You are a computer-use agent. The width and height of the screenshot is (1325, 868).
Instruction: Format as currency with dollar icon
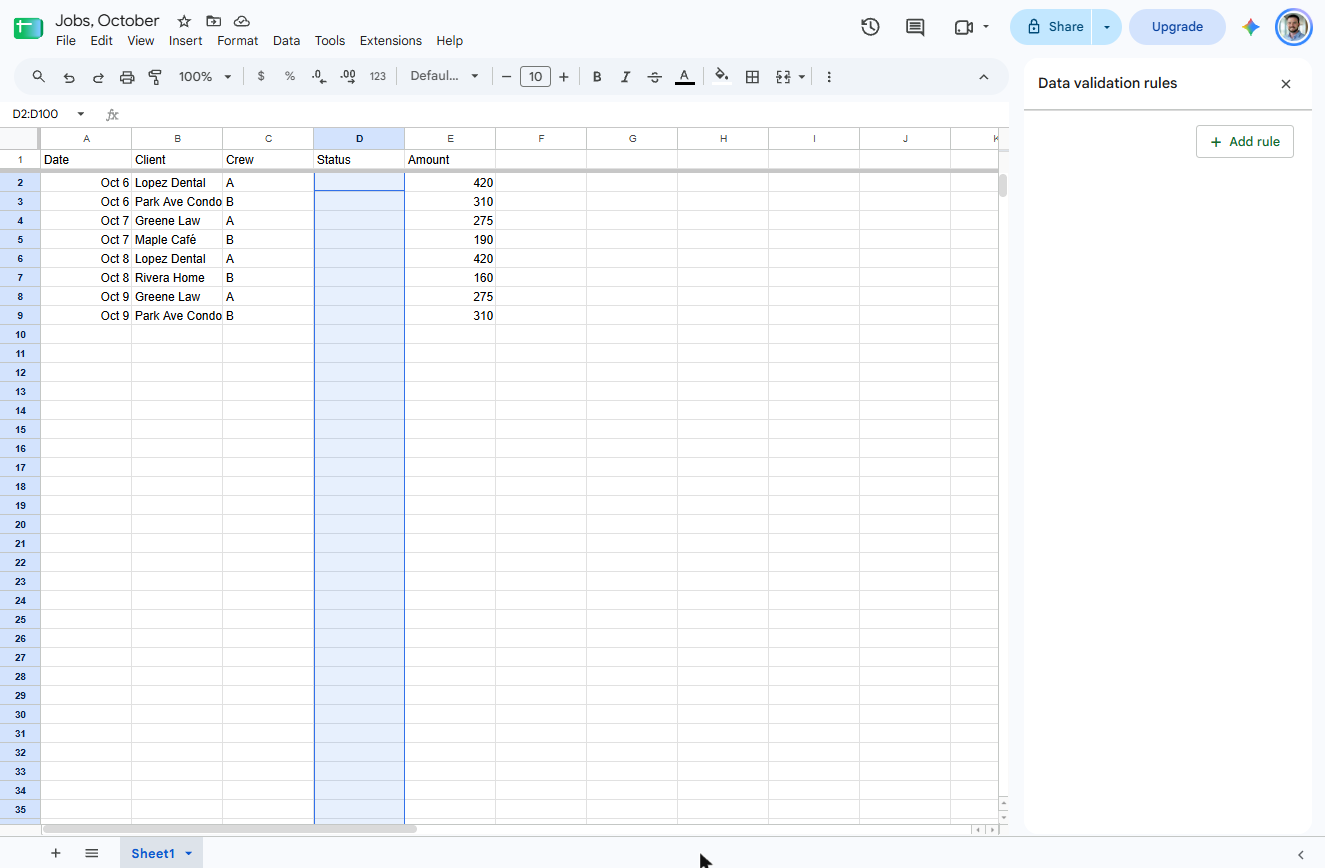[x=261, y=76]
